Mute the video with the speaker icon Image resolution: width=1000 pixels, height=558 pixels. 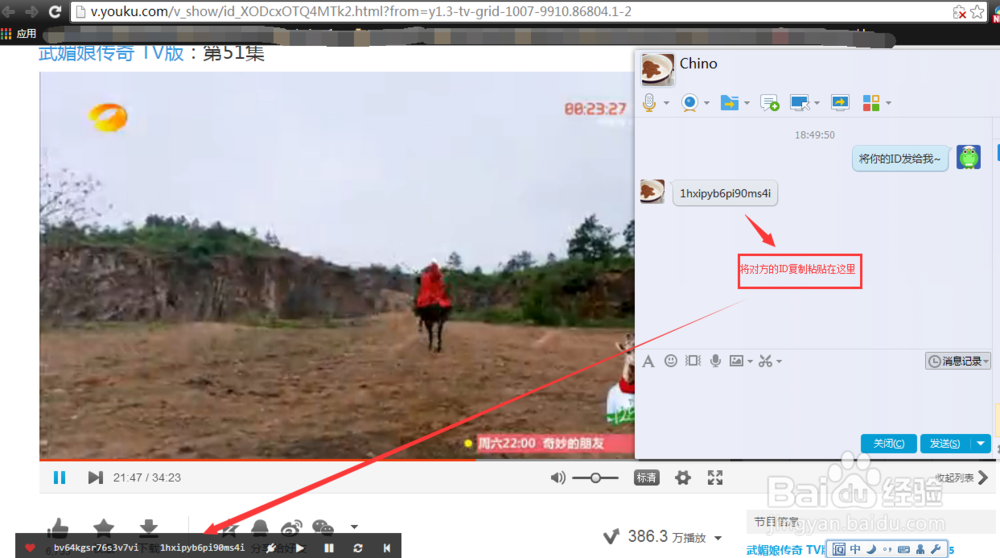tap(557, 478)
